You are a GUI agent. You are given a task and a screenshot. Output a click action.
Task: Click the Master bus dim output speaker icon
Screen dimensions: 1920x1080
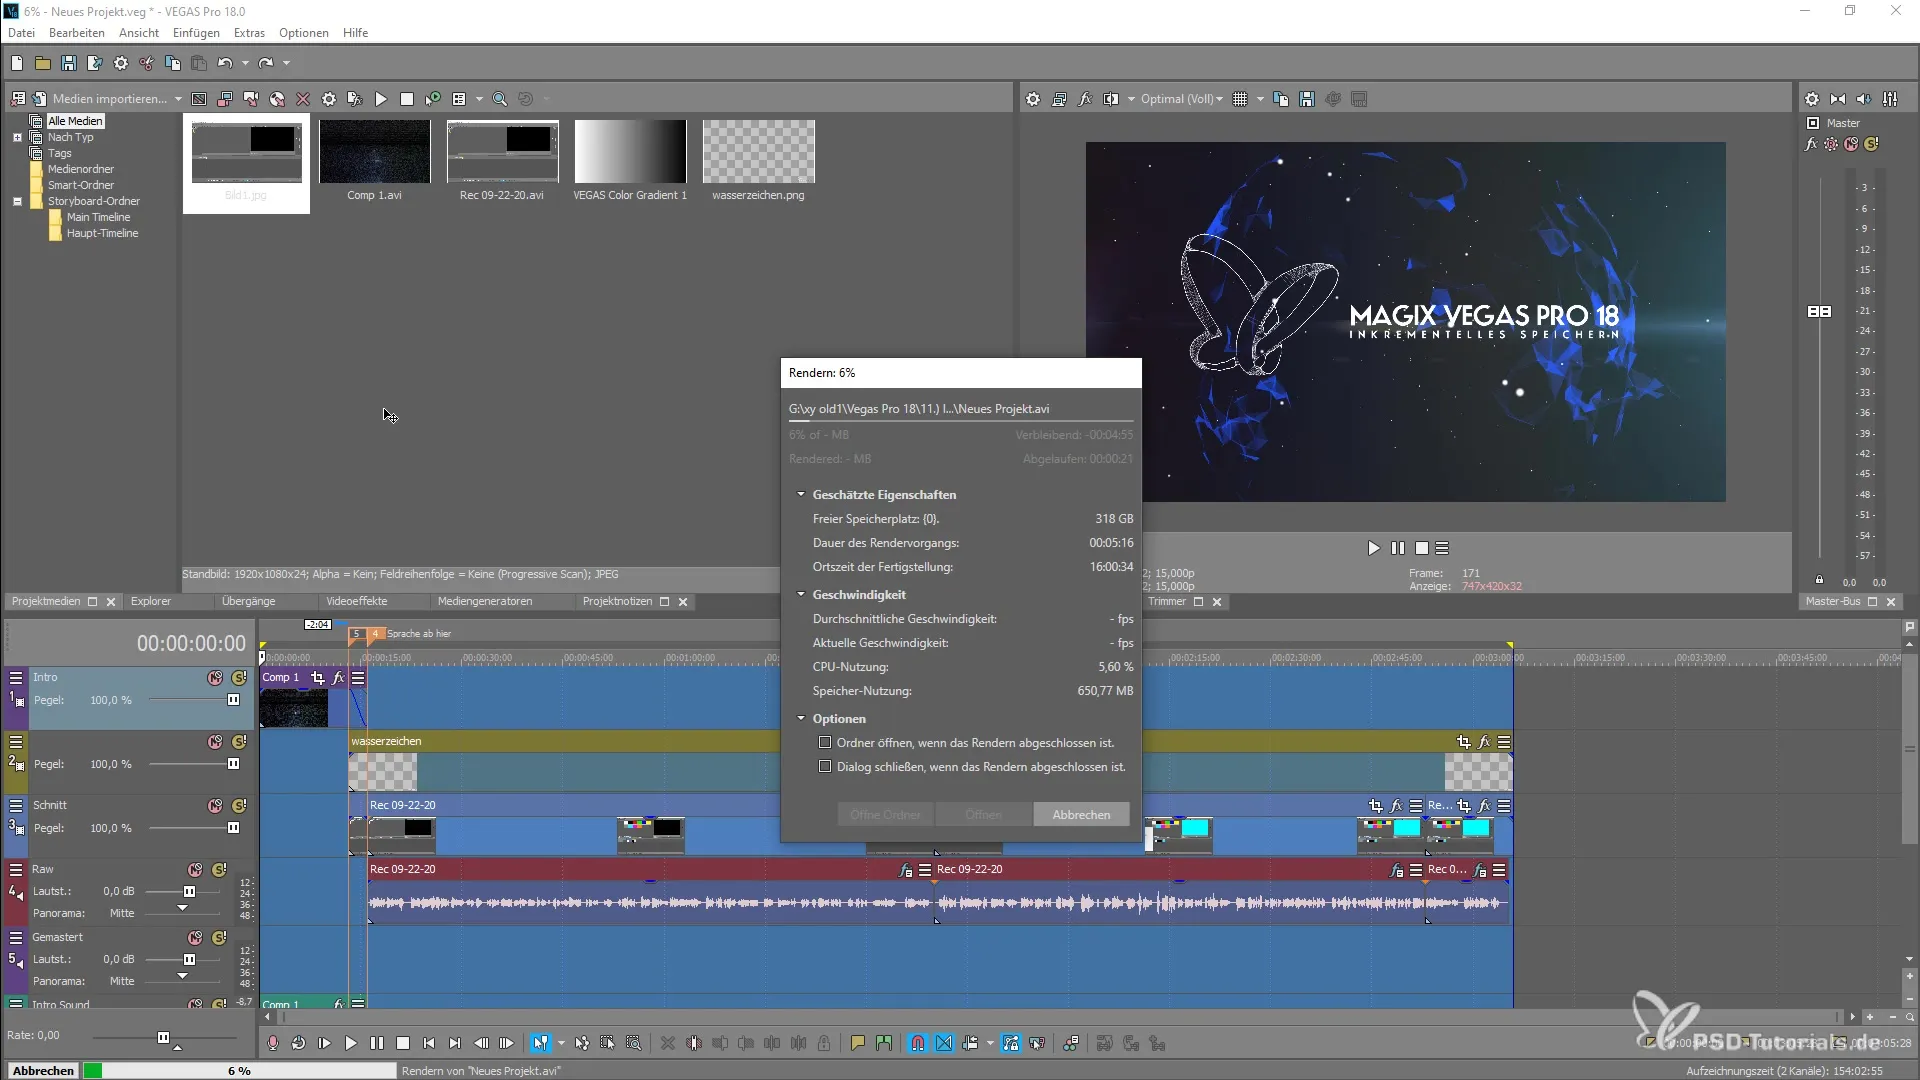click(1864, 99)
